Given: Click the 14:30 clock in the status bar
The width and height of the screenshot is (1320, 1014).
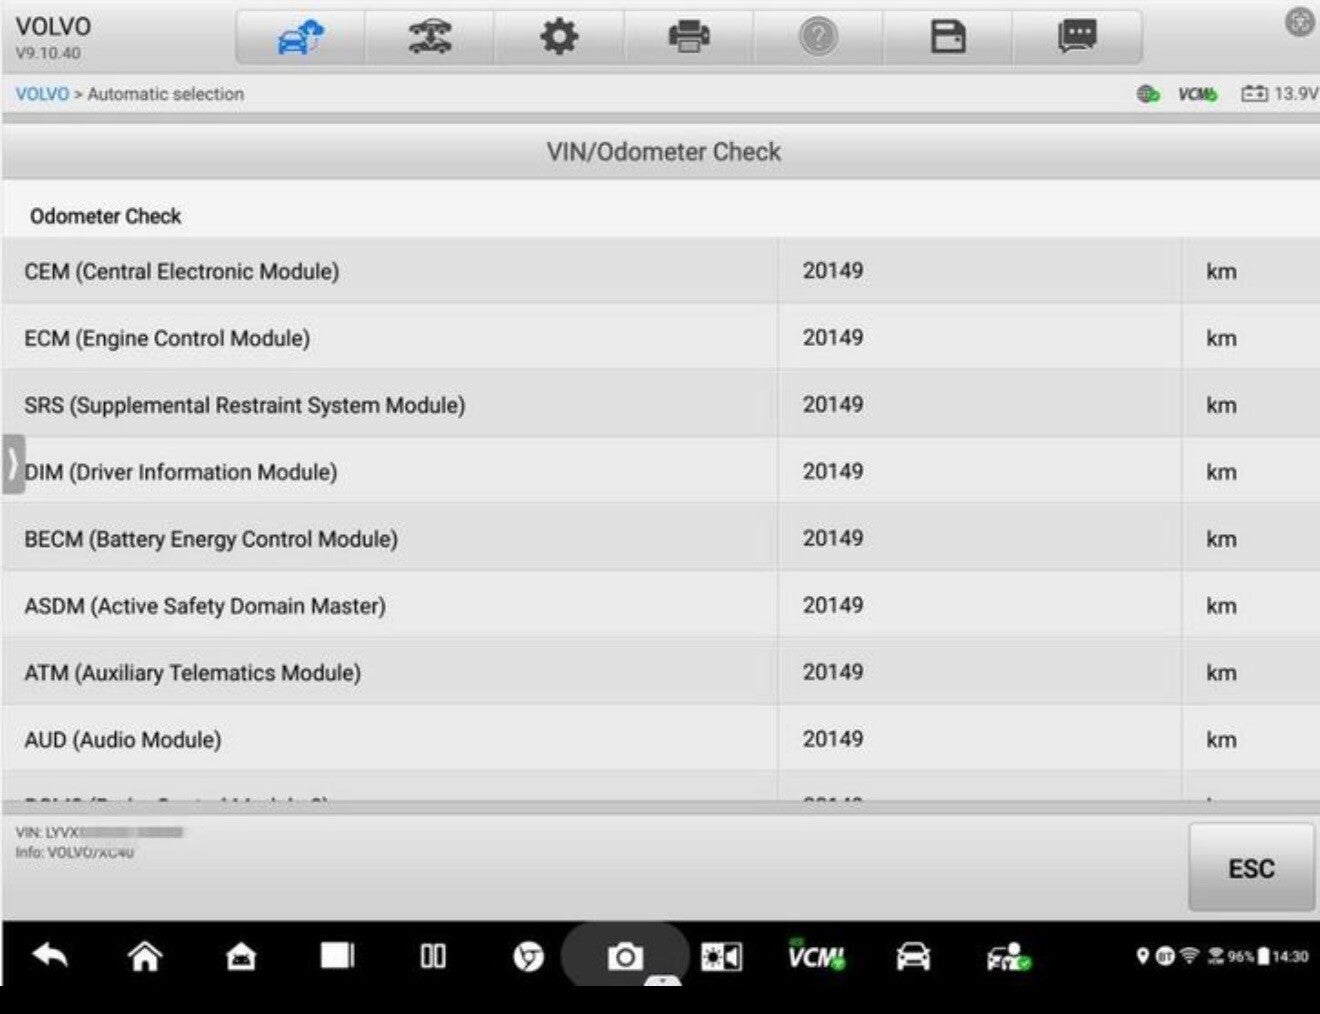Looking at the screenshot, I should pos(1290,956).
